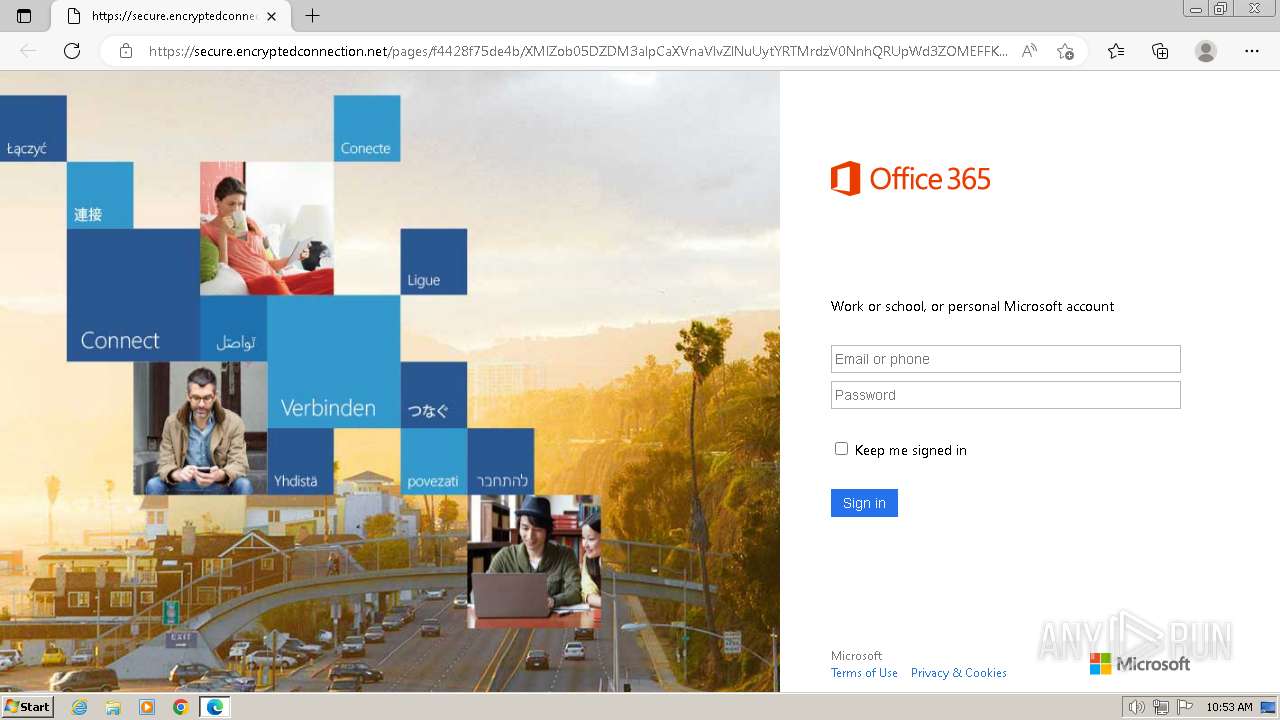Viewport: 1280px width, 720px height.
Task: Click the address bar URL
Action: [x=578, y=51]
